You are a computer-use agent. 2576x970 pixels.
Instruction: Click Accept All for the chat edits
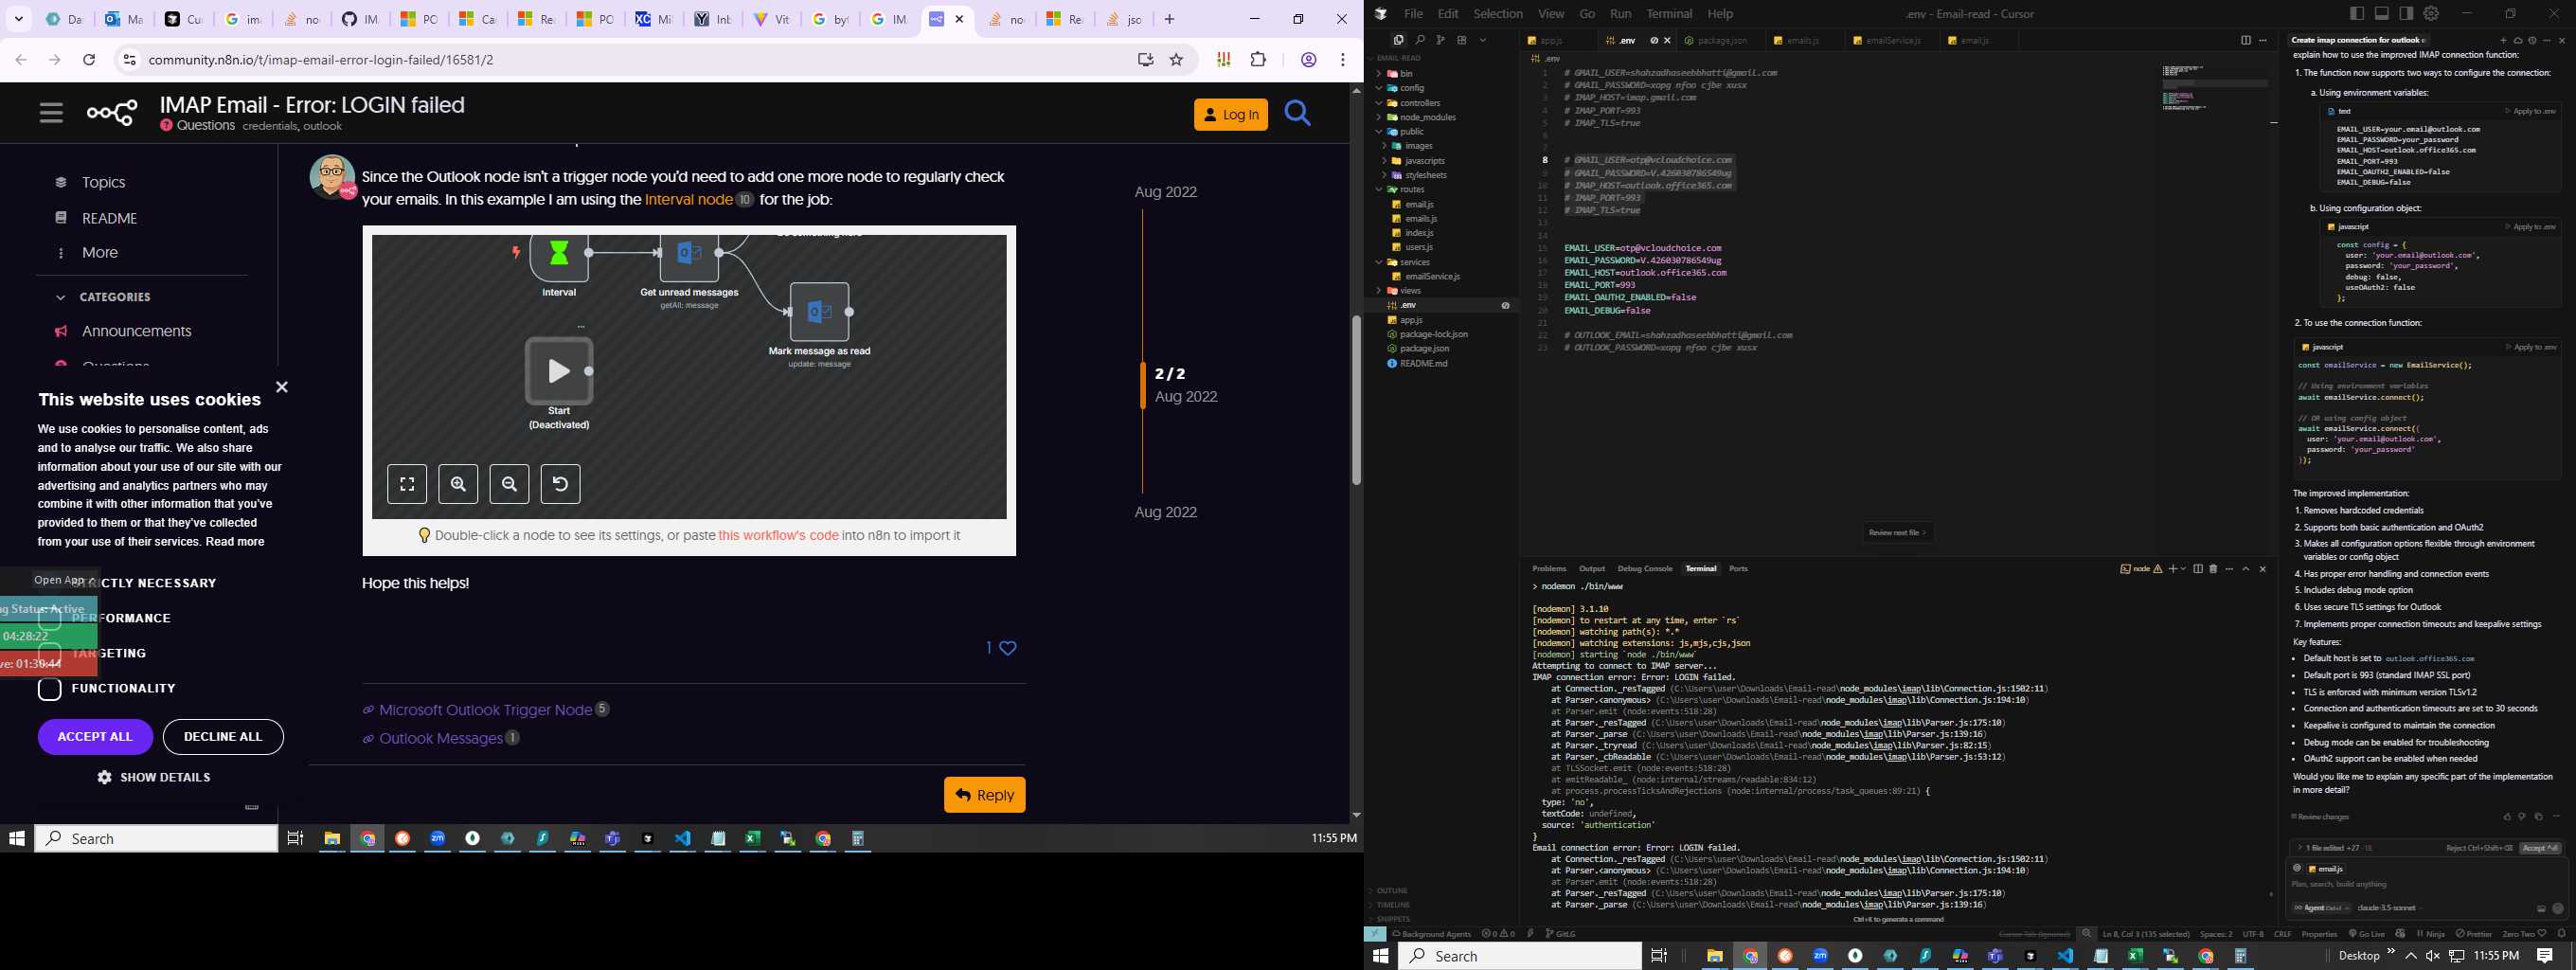pyautogui.click(x=2541, y=848)
